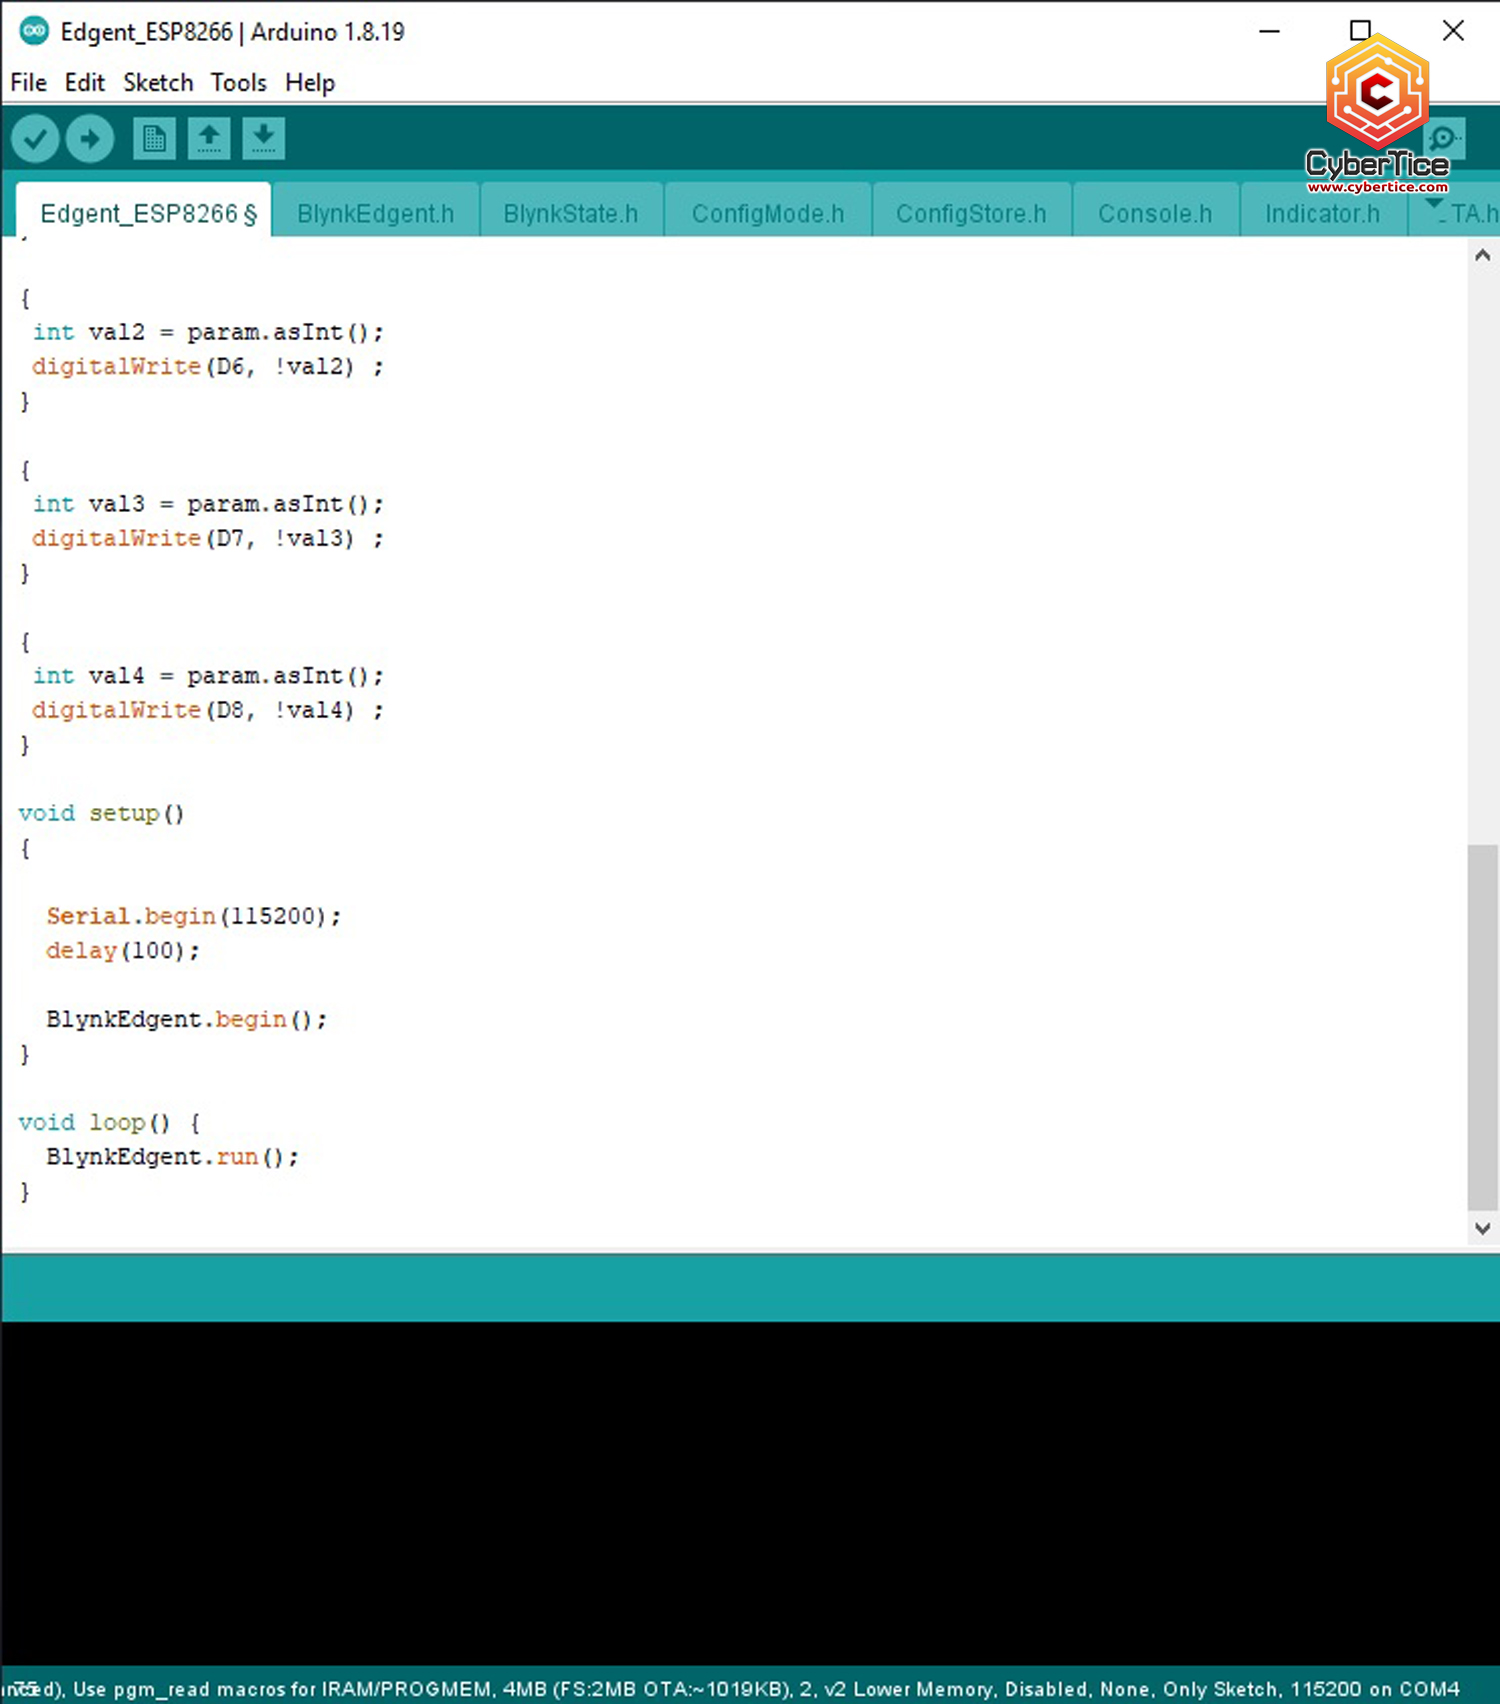The height and width of the screenshot is (1704, 1500).
Task: Click the vertical scrollbar thumb
Action: pyautogui.click(x=1482, y=1025)
